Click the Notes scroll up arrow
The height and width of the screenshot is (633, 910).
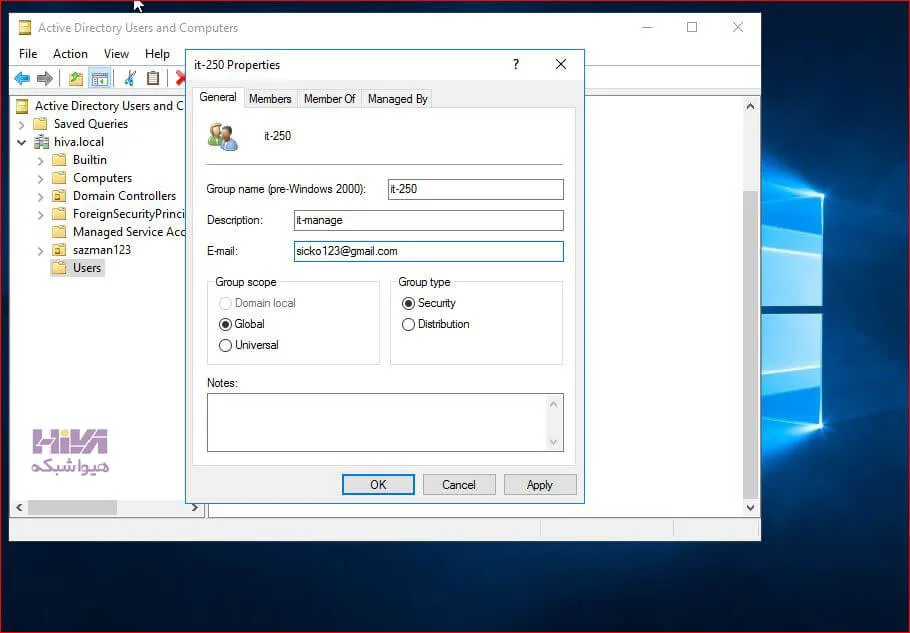(553, 404)
